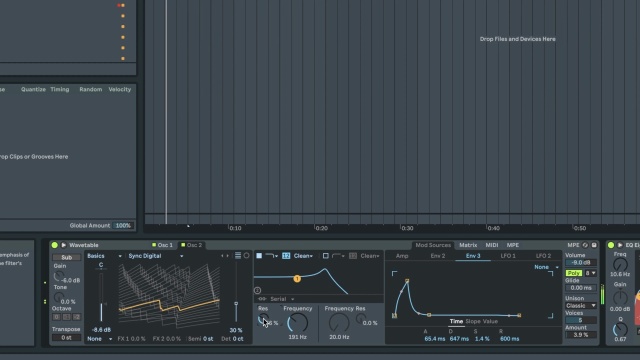Screen dimensions: 640x360
Task: Click the Sub Gain knob
Action: pos(58,277)
